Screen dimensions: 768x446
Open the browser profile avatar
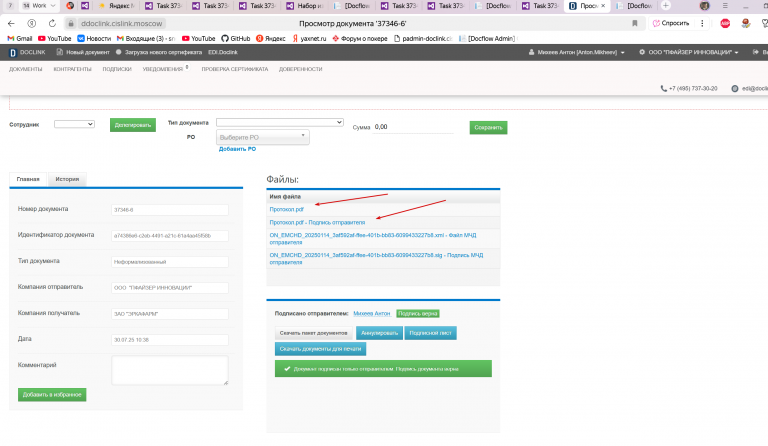click(x=704, y=6)
